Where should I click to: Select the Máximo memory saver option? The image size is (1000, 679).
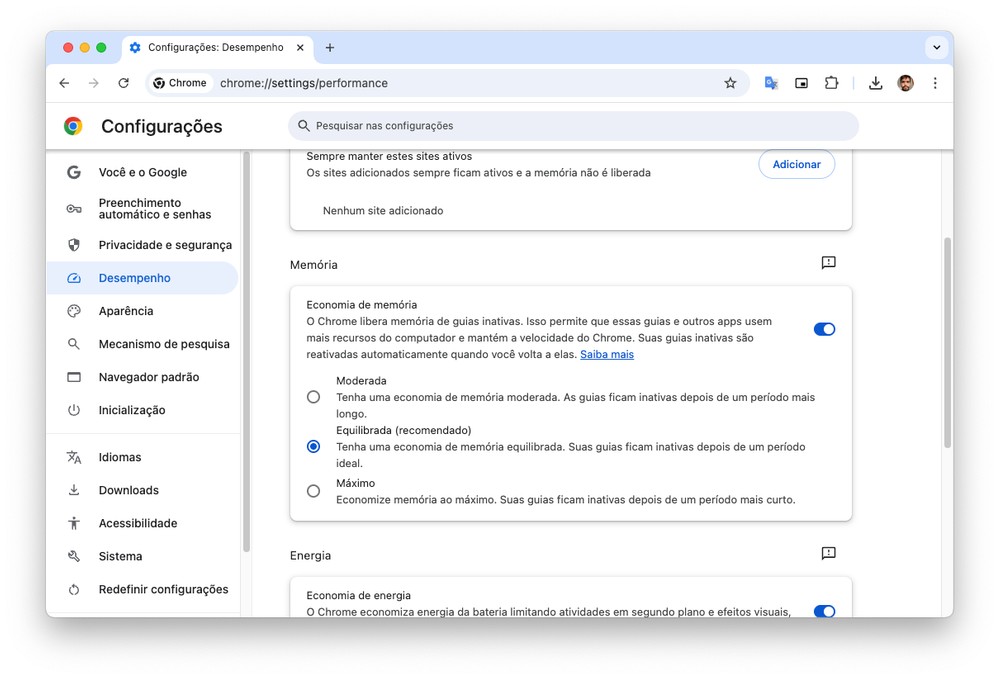pos(314,491)
